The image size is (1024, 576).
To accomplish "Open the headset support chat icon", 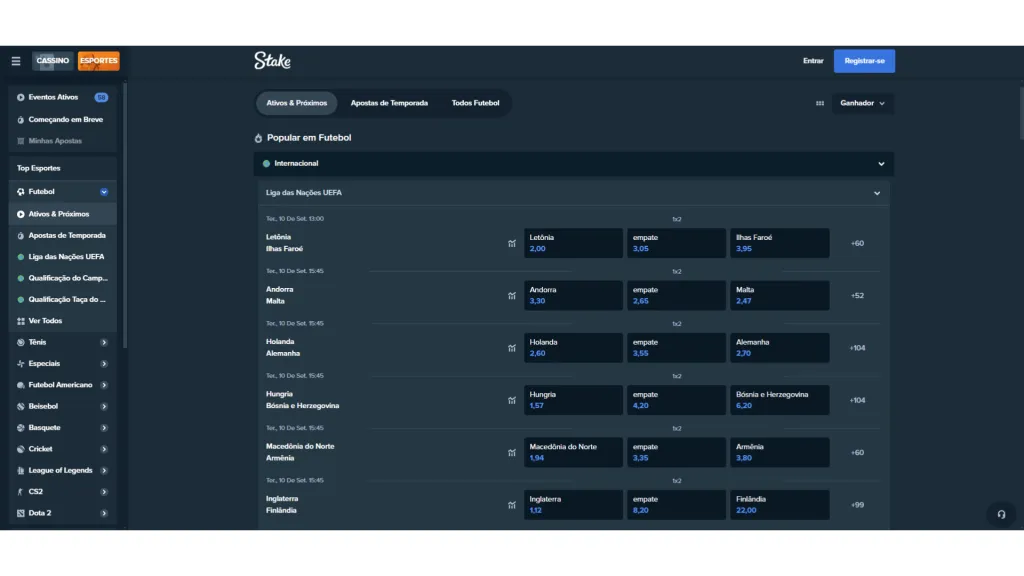I will [1001, 514].
